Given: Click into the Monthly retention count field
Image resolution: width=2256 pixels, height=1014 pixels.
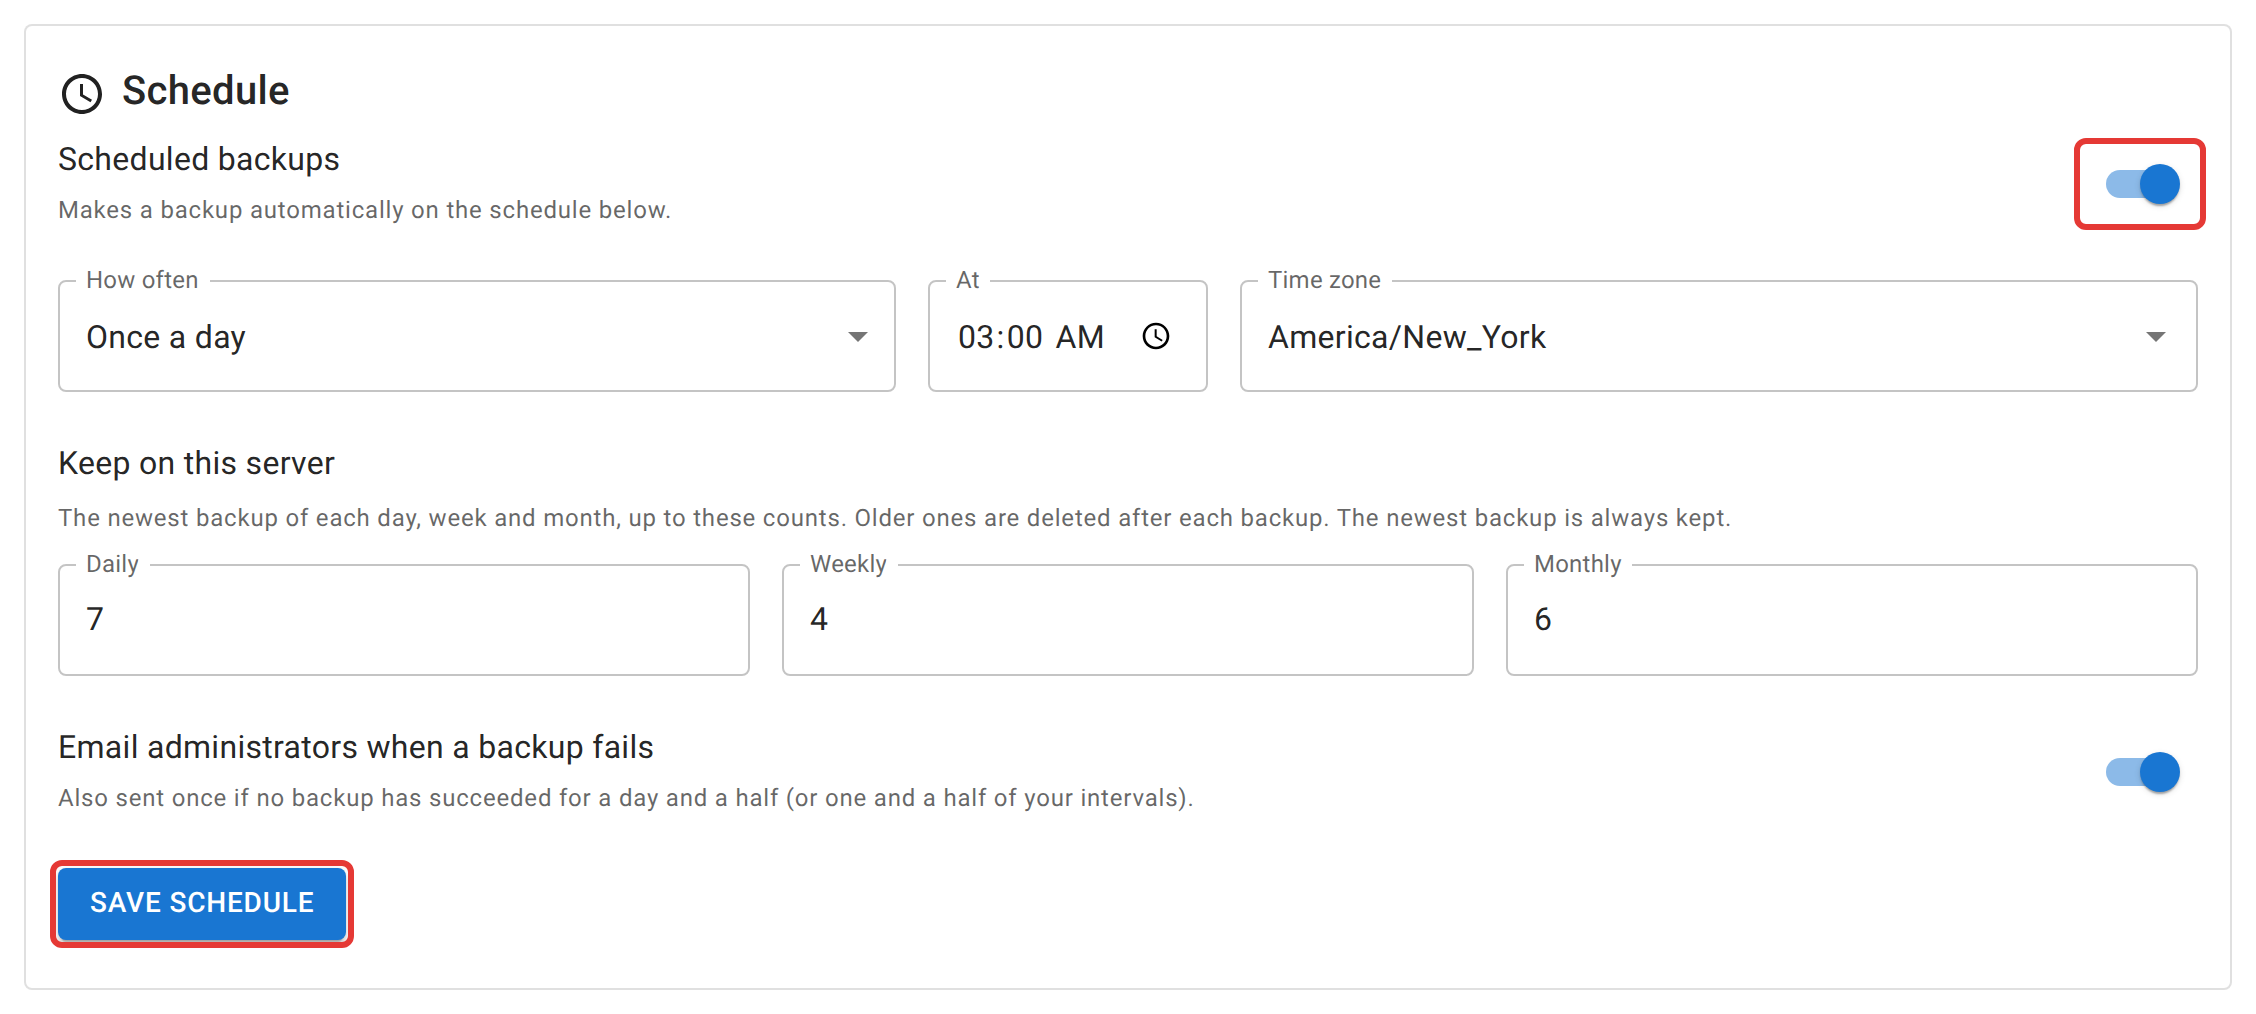Looking at the screenshot, I should coord(1852,620).
